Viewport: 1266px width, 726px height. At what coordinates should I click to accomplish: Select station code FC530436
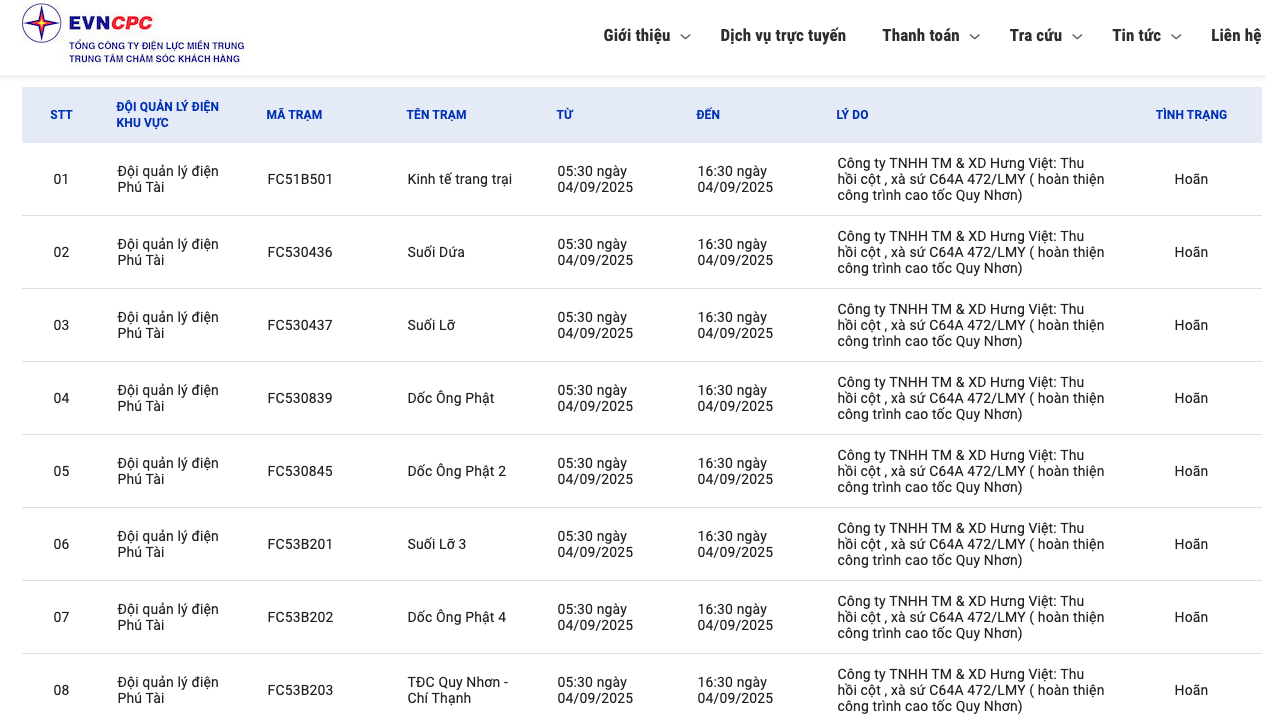300,252
